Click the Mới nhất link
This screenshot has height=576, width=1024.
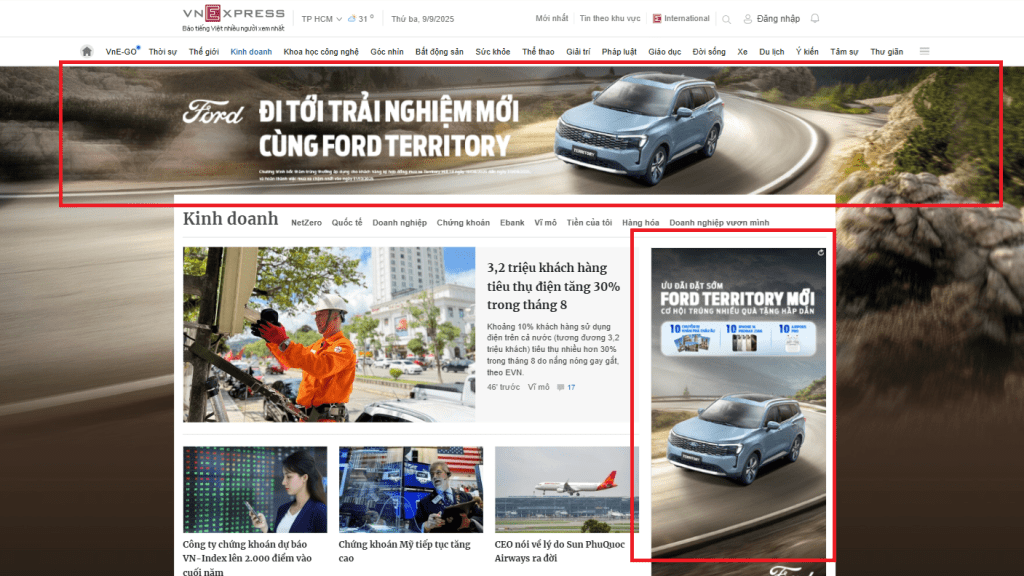[552, 19]
